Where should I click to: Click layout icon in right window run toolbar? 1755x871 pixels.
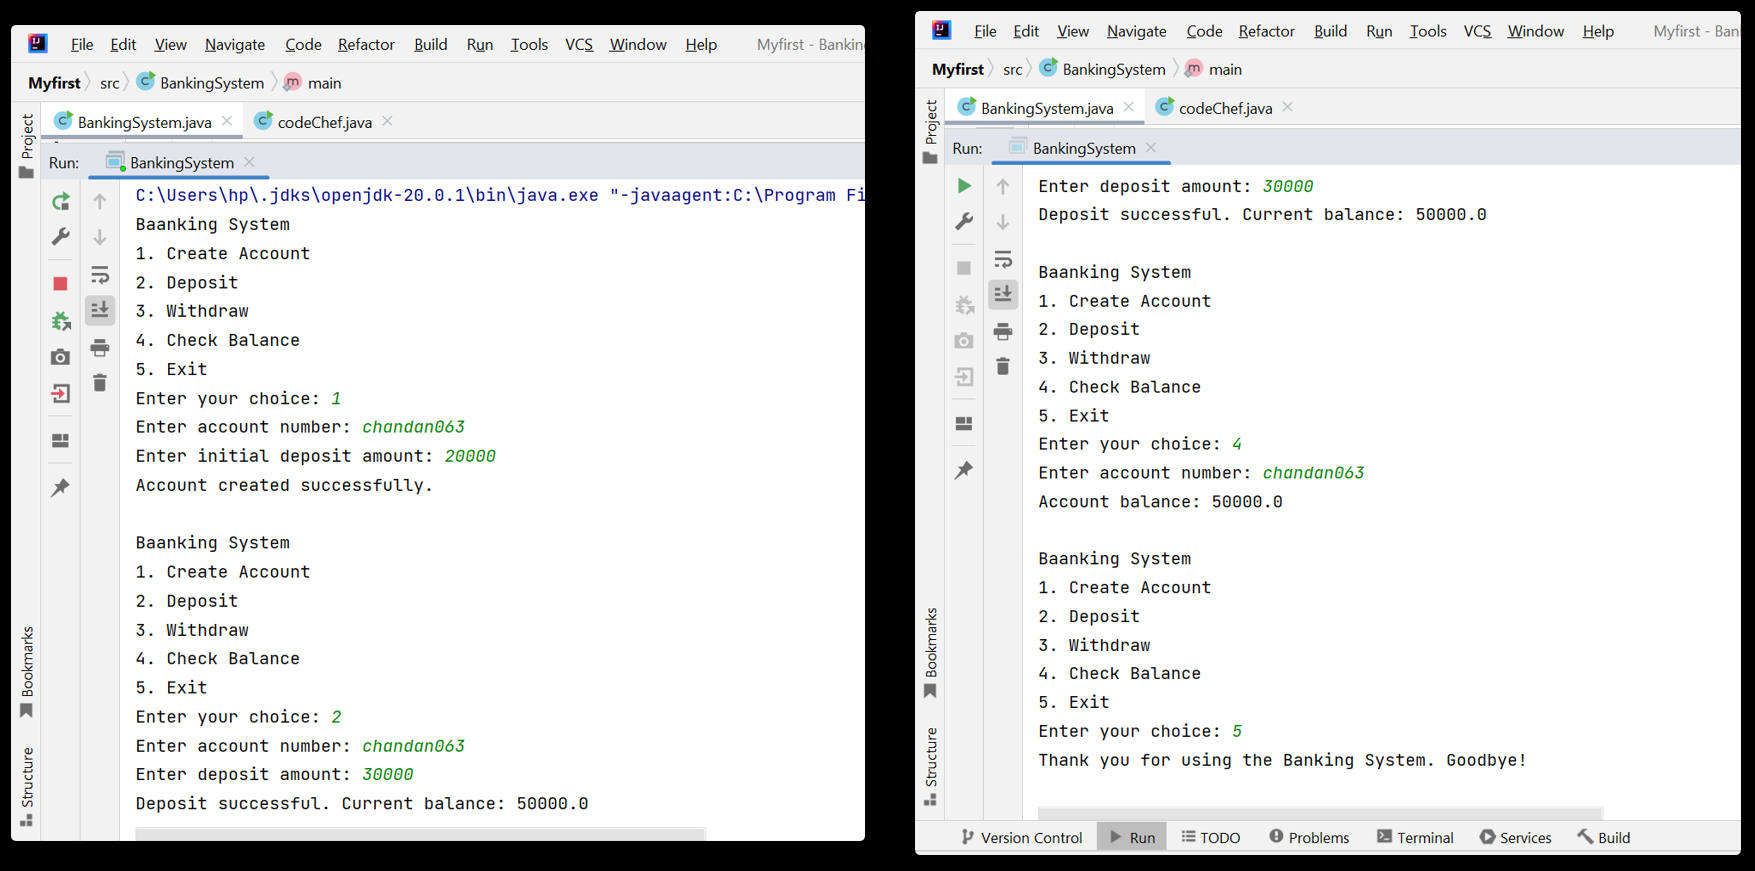click(964, 424)
